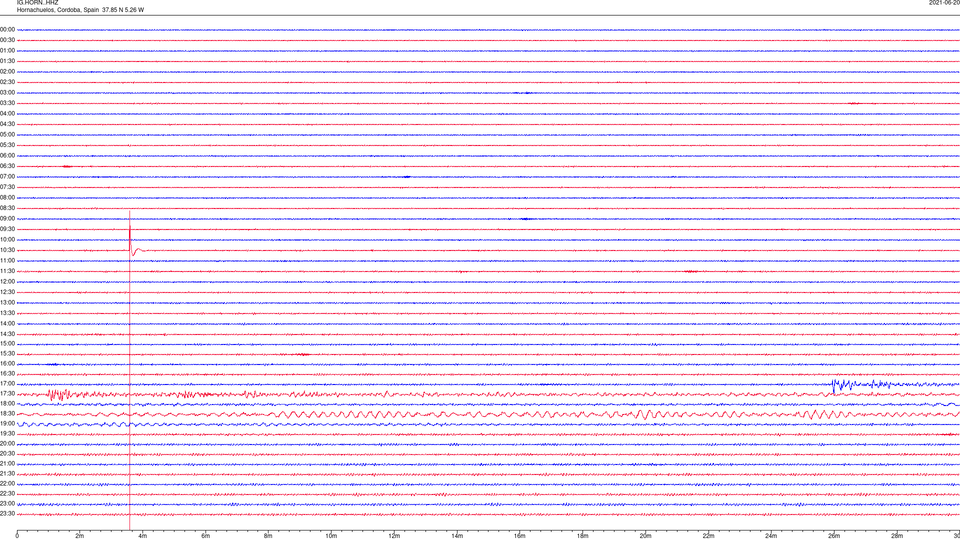Click the 00:30 time label

(7, 40)
